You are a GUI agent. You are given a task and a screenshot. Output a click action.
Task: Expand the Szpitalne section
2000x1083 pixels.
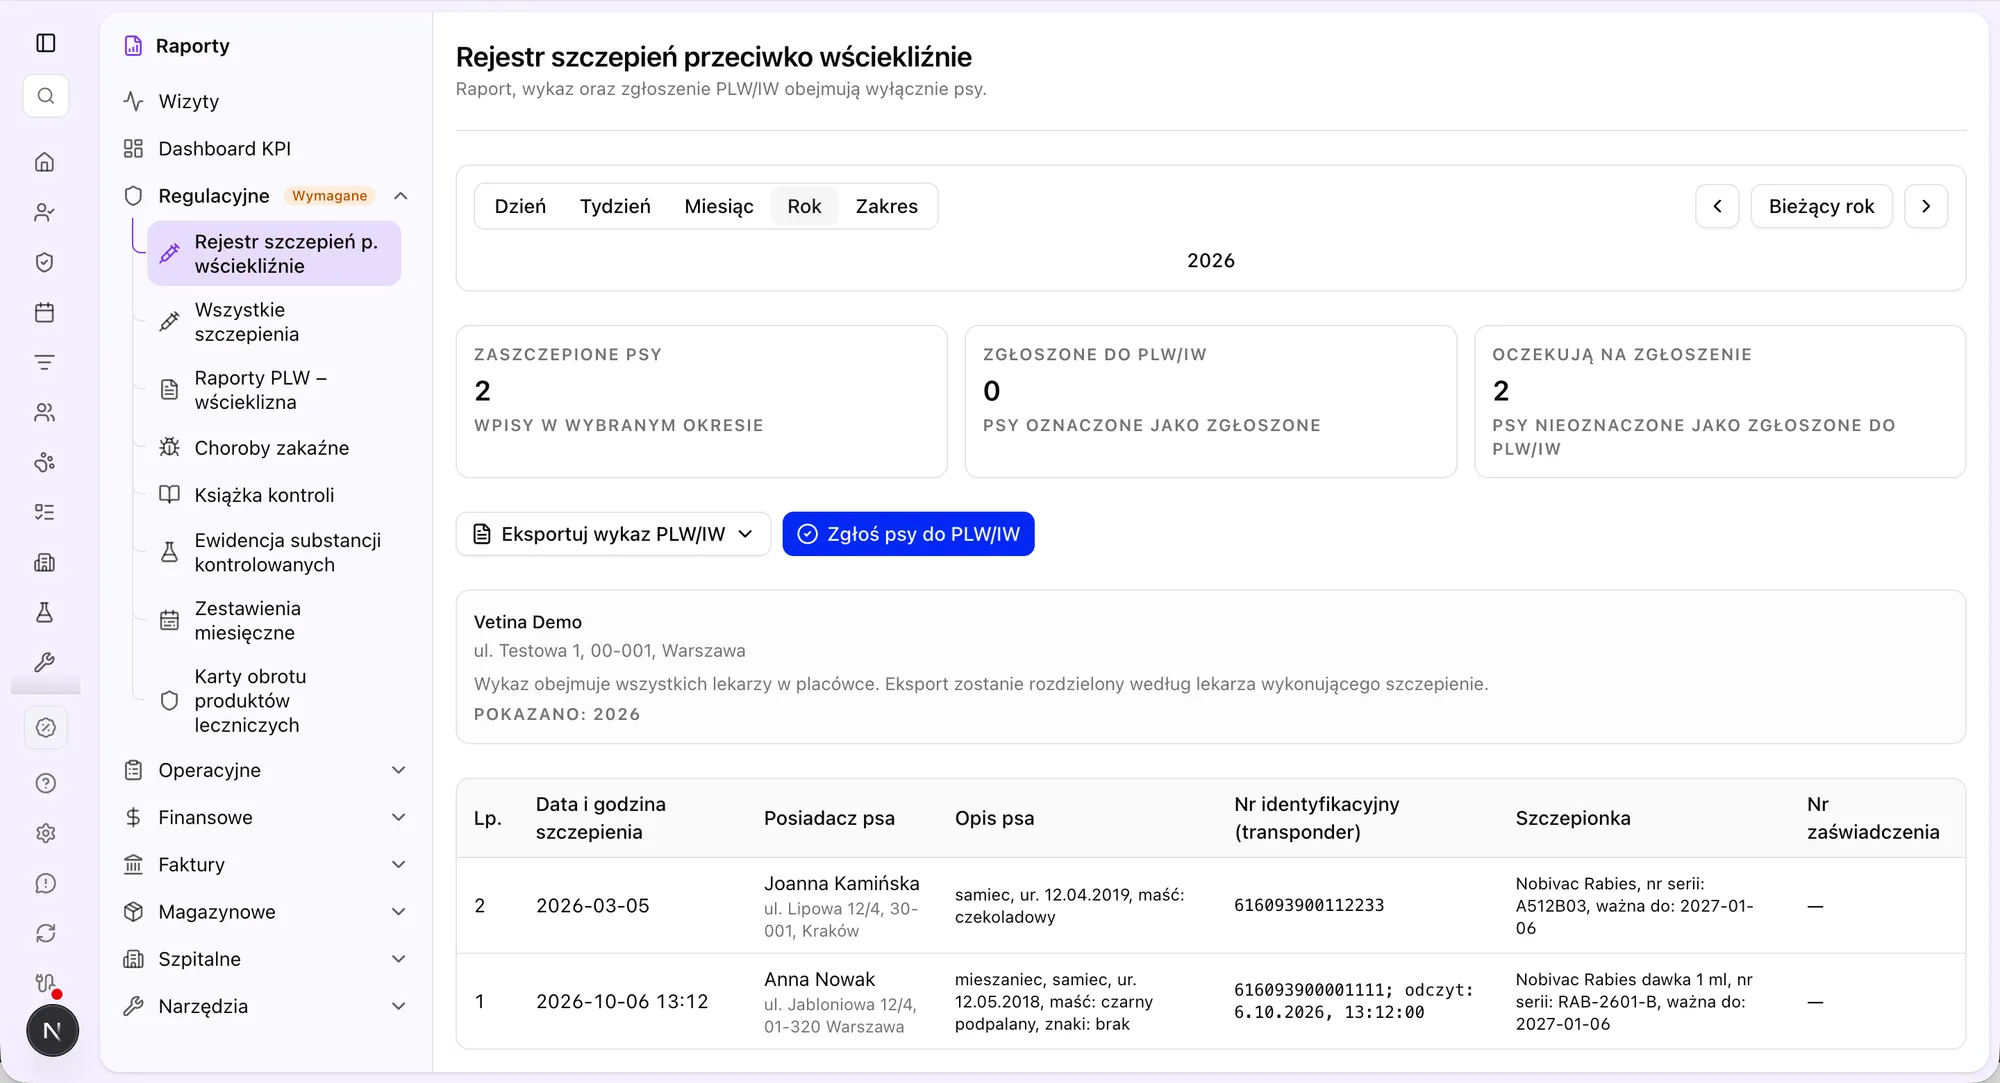398,959
